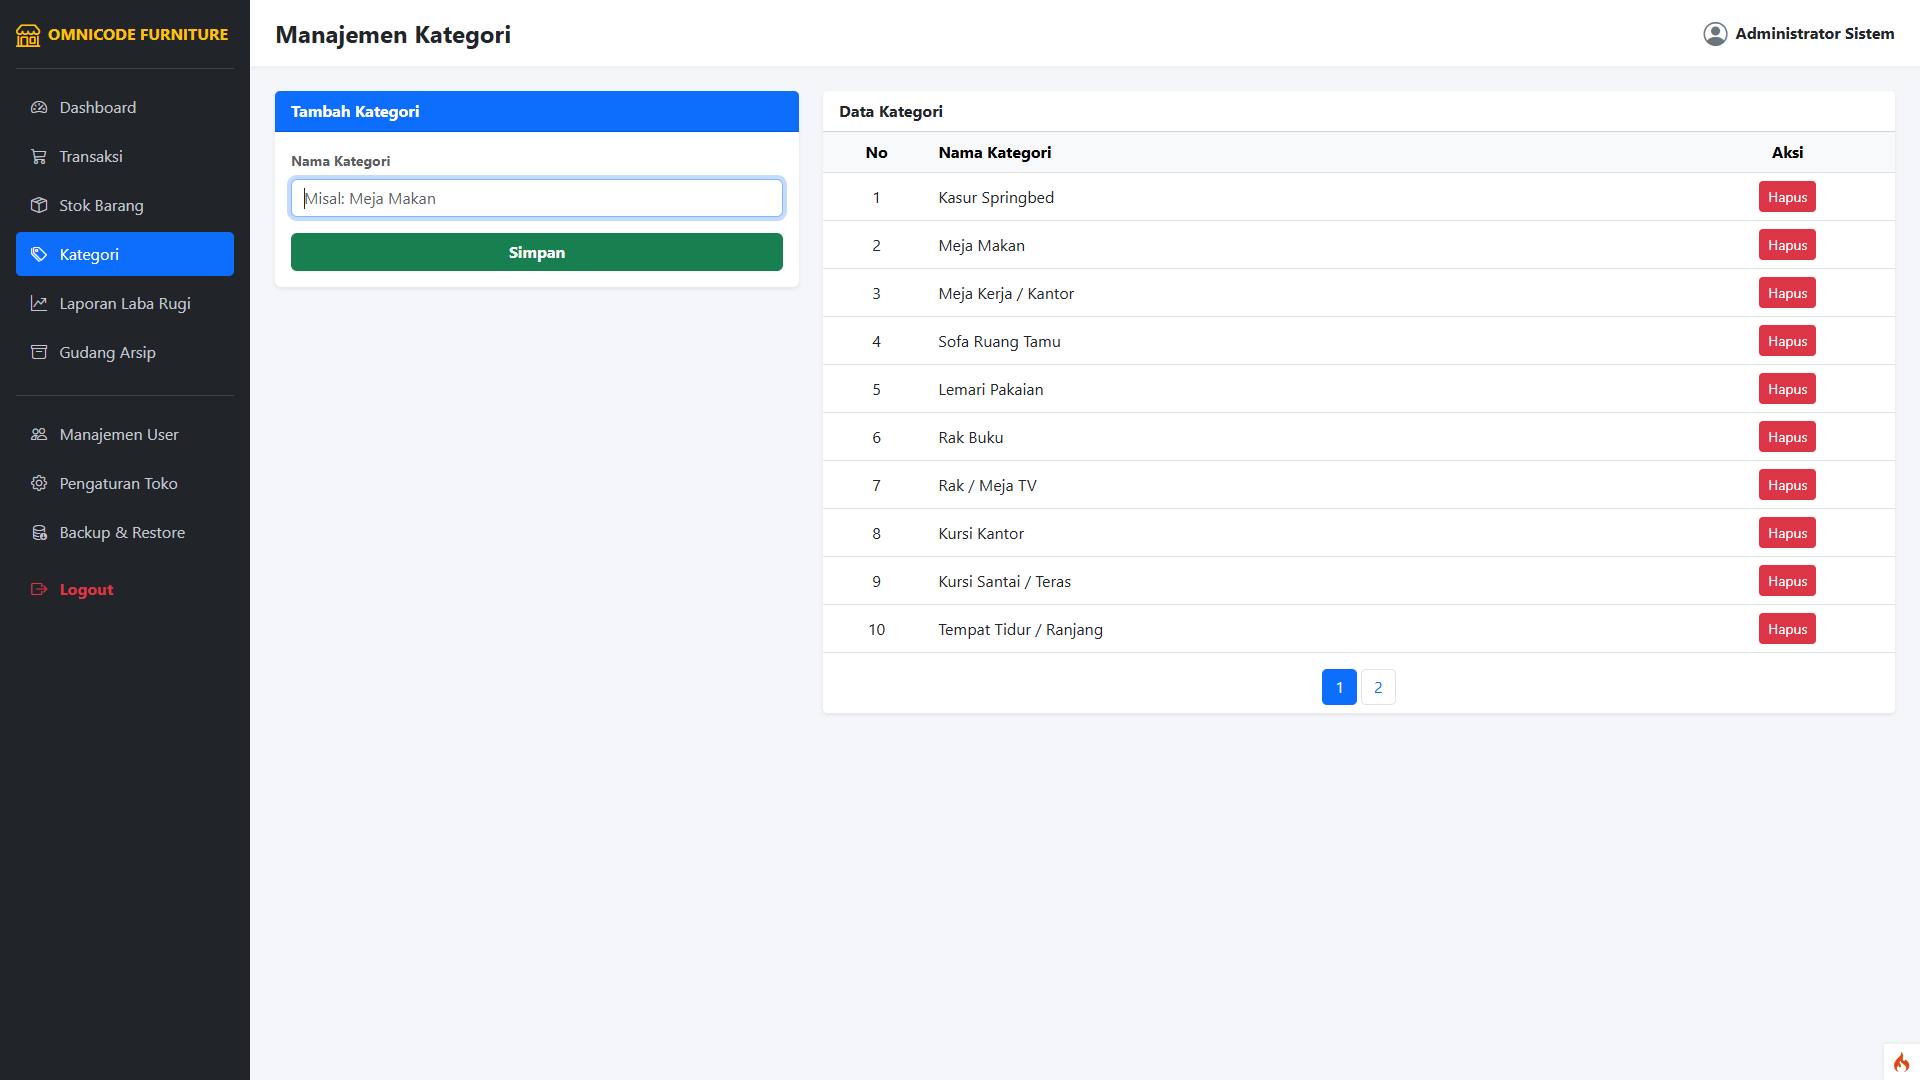The height and width of the screenshot is (1080, 1920).
Task: Click Hapus for Sofa Ruang Tamu
Action: pyautogui.click(x=1786, y=341)
